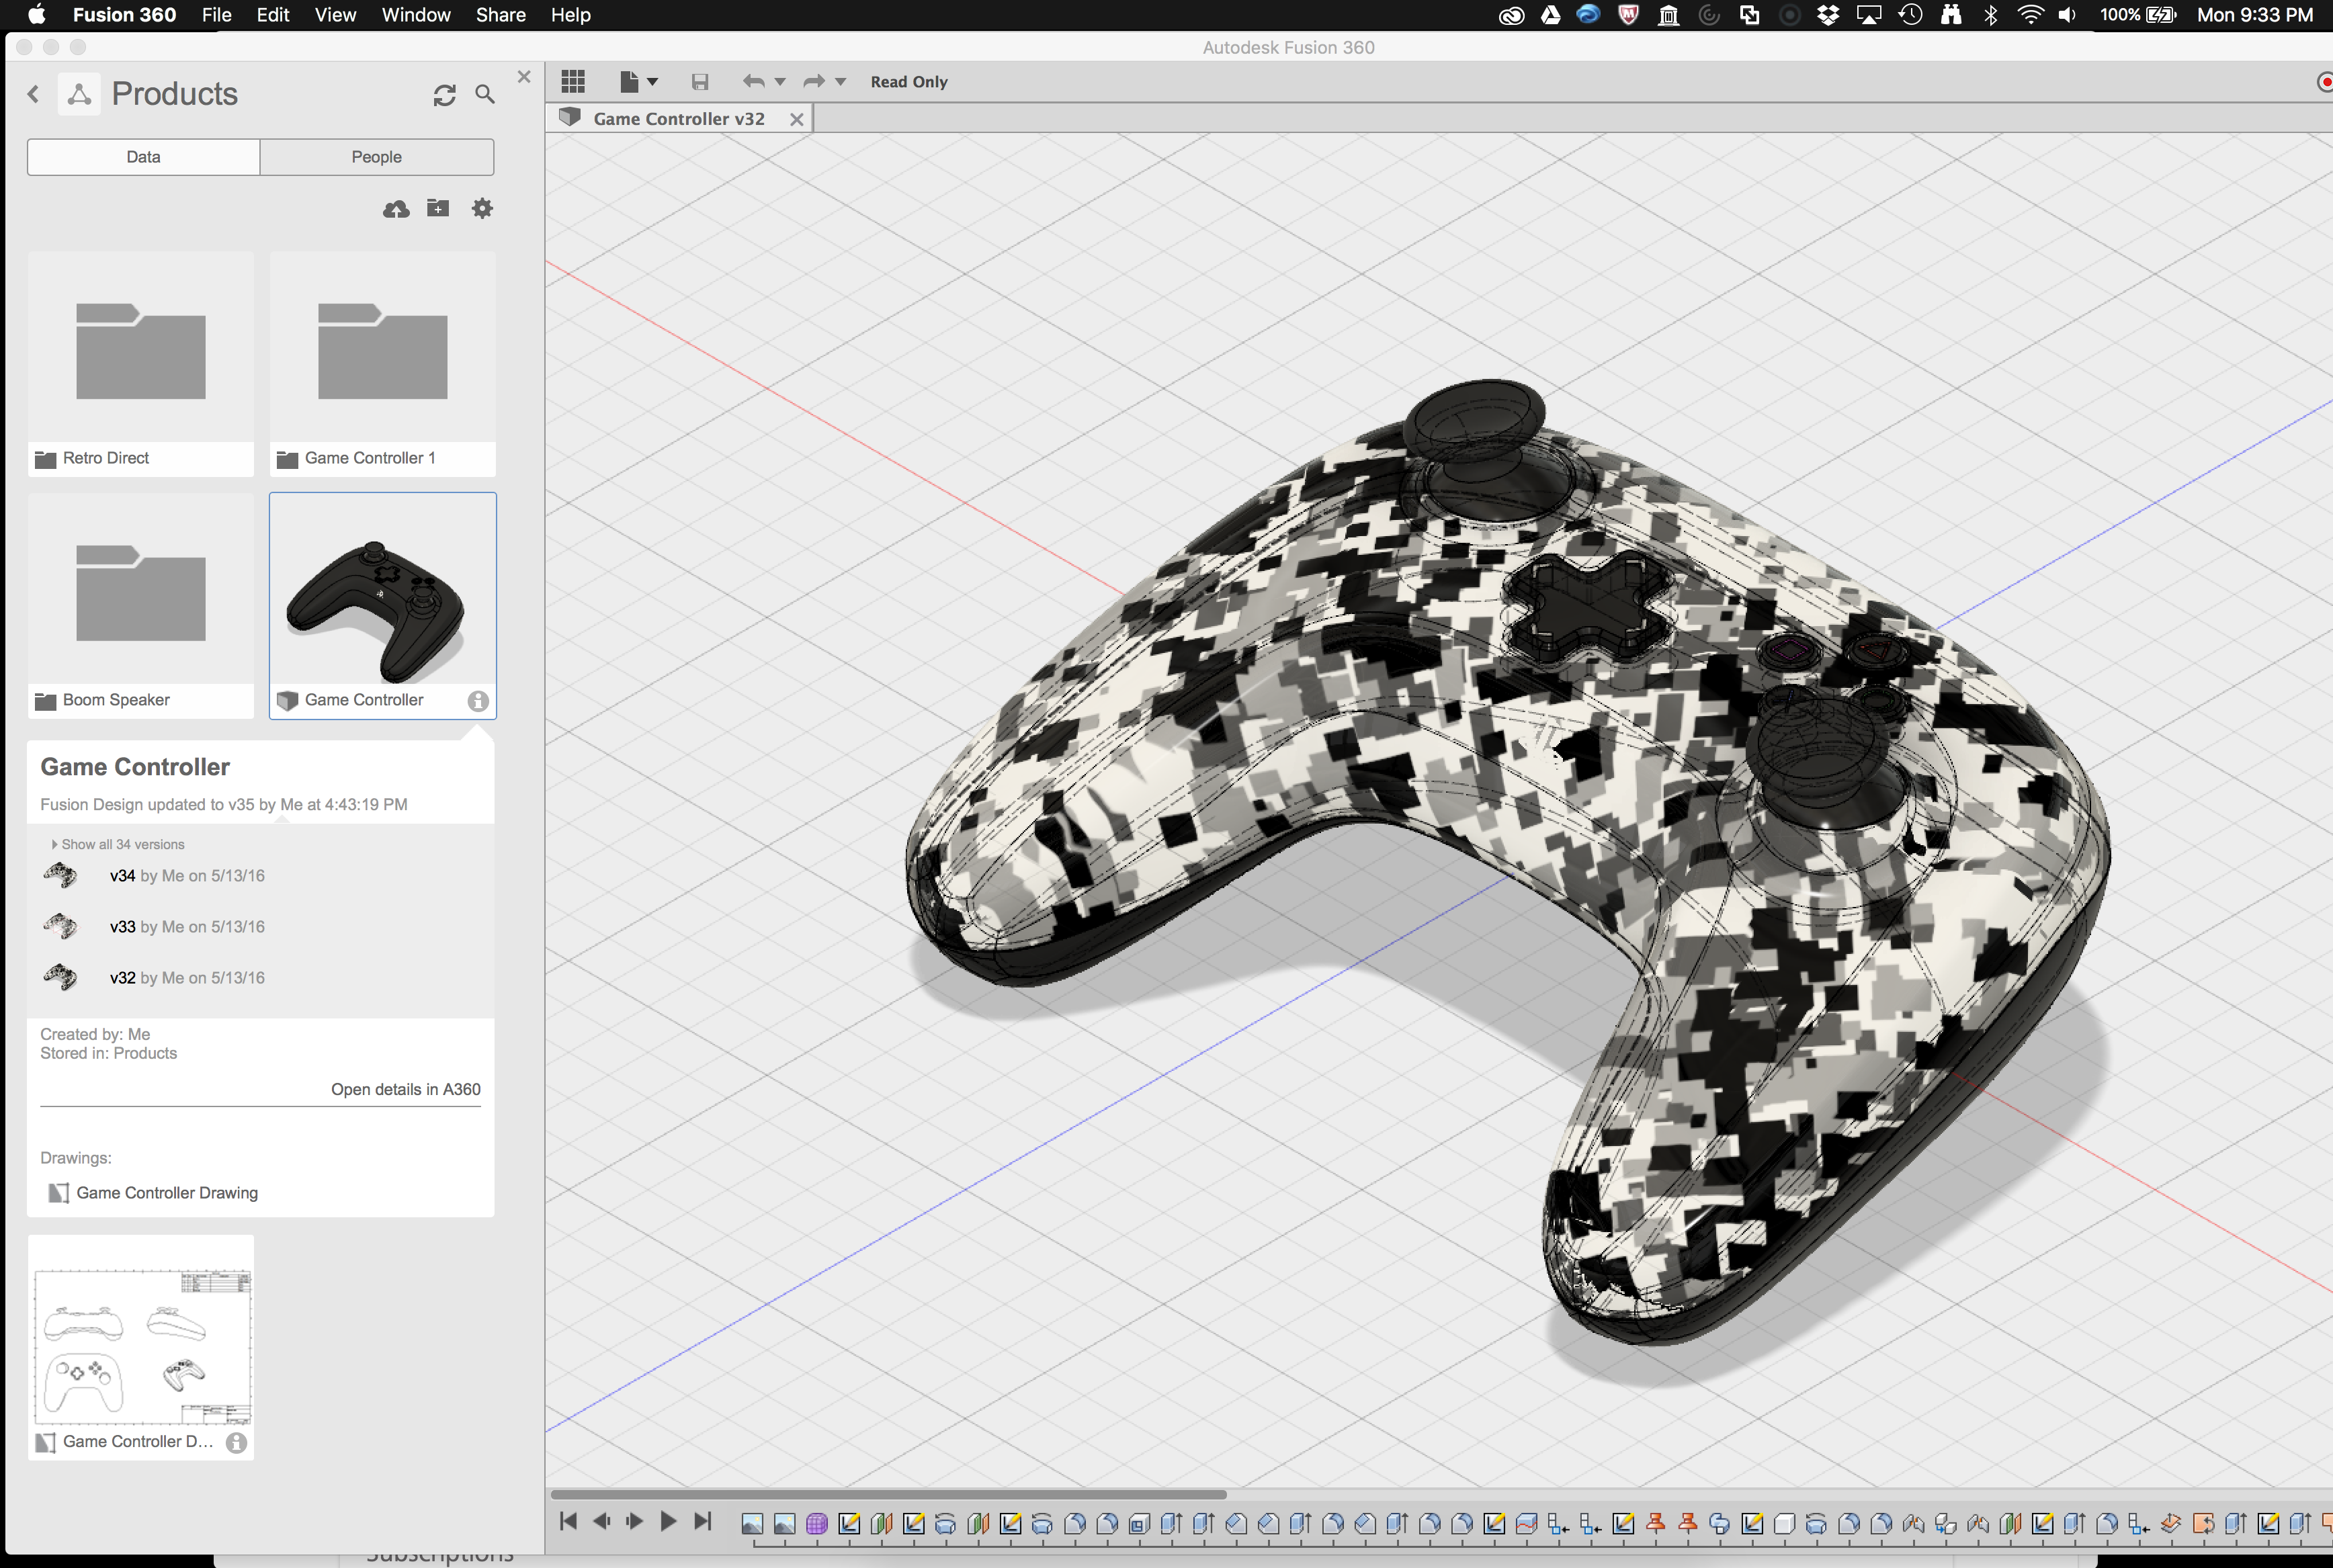This screenshot has width=2333, height=1568.
Task: Click the new folder icon
Action: 438,208
